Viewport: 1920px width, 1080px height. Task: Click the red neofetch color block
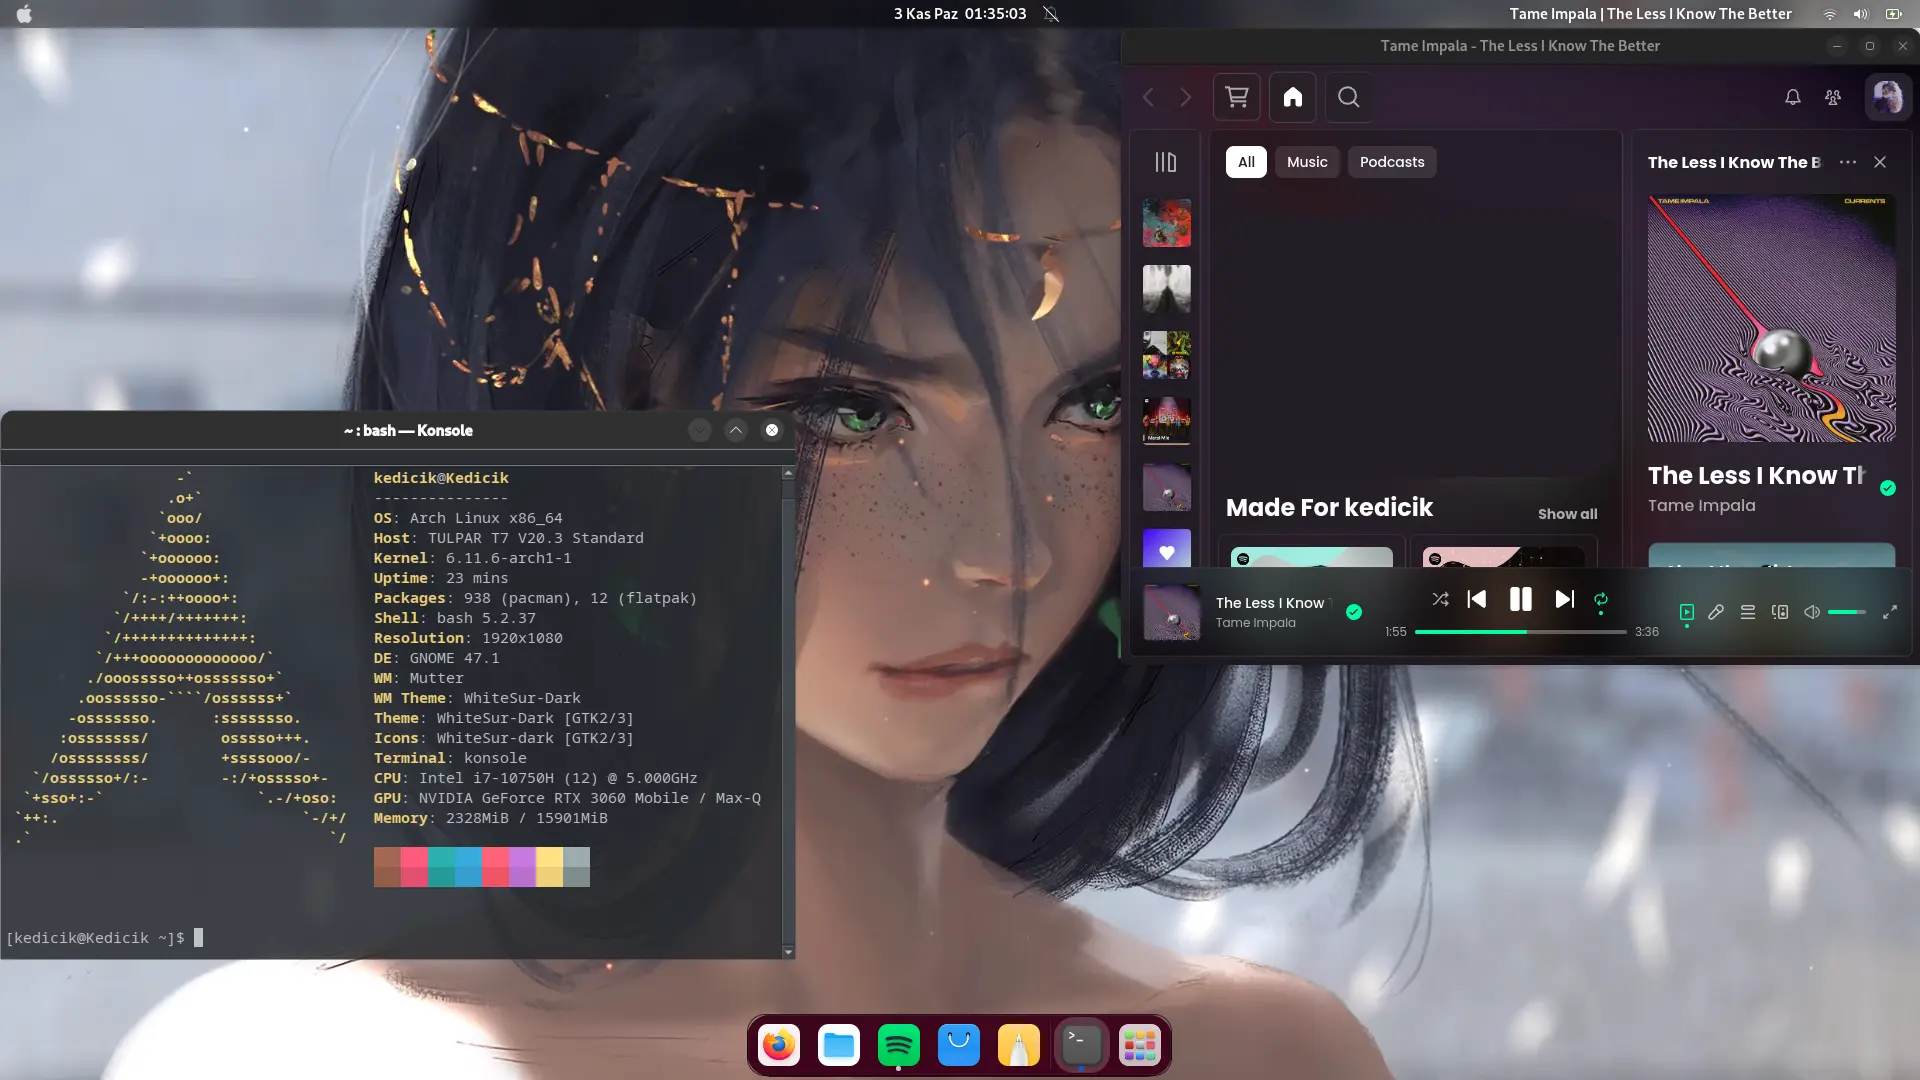(495, 867)
